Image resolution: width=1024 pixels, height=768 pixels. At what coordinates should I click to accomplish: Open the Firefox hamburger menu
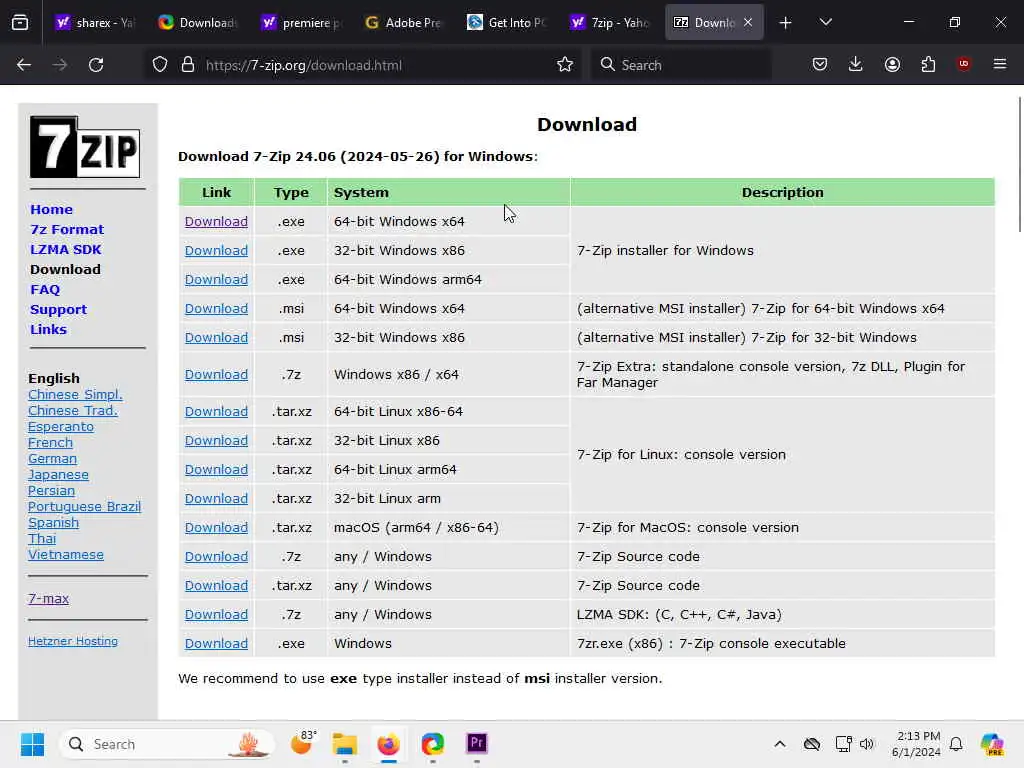[x=999, y=64]
